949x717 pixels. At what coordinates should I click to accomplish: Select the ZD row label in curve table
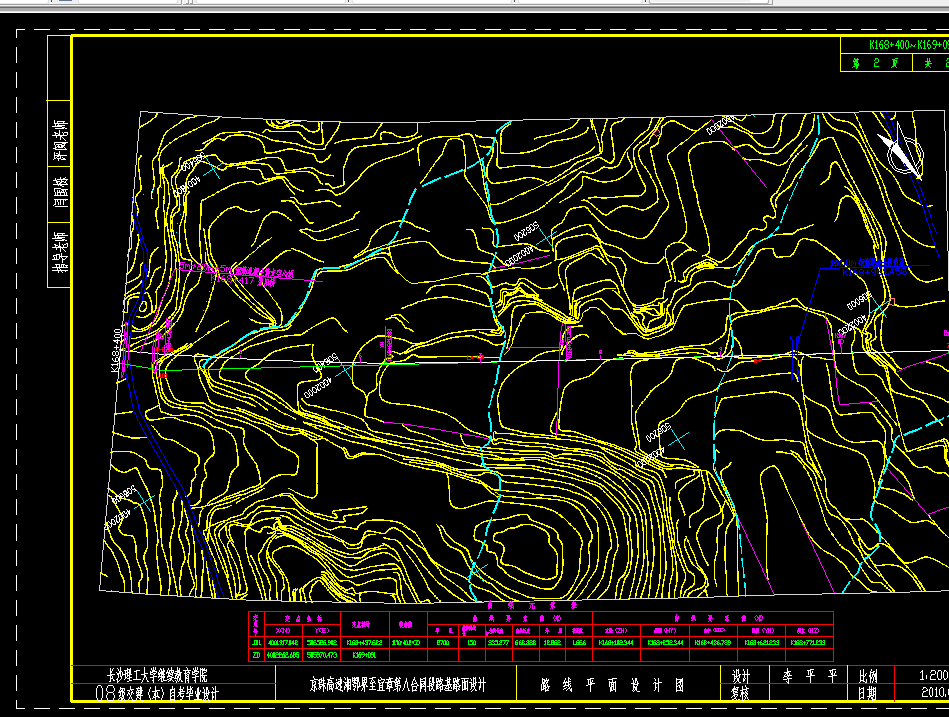[x=256, y=655]
